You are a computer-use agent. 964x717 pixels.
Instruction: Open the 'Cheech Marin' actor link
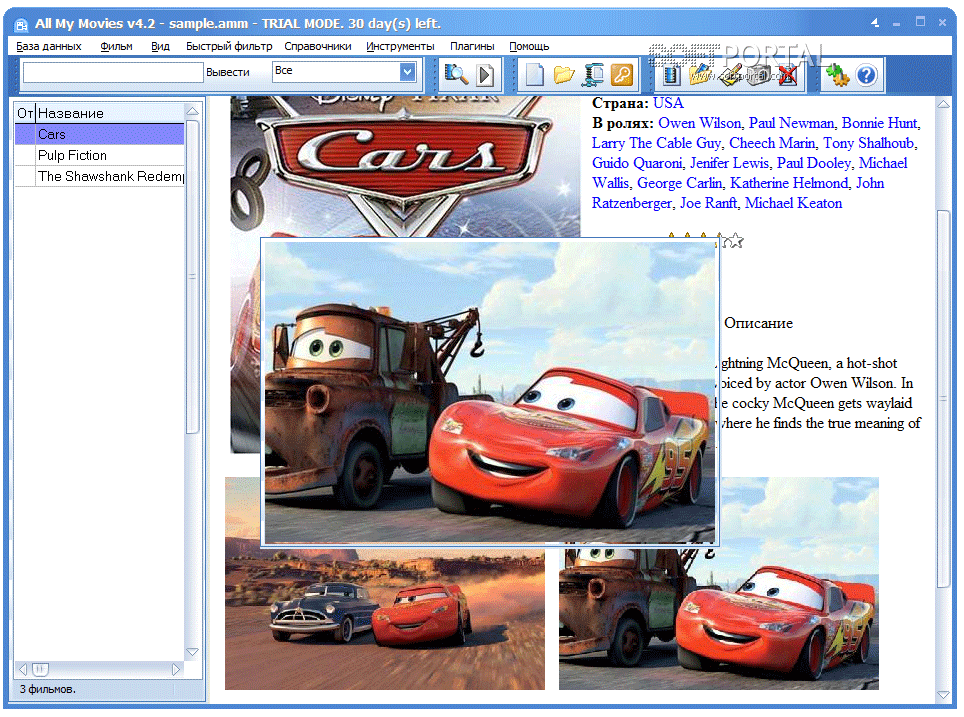[772, 143]
